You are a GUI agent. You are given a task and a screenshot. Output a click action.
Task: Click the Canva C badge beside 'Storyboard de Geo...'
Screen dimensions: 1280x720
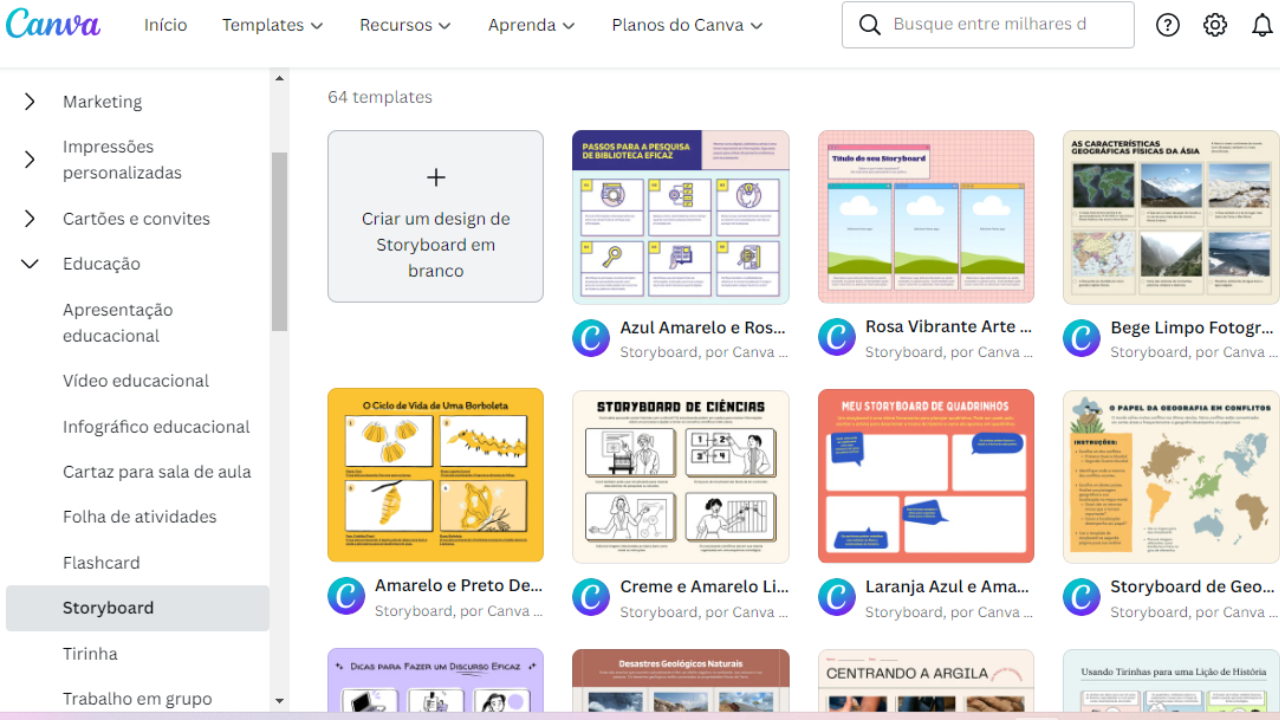1081,598
